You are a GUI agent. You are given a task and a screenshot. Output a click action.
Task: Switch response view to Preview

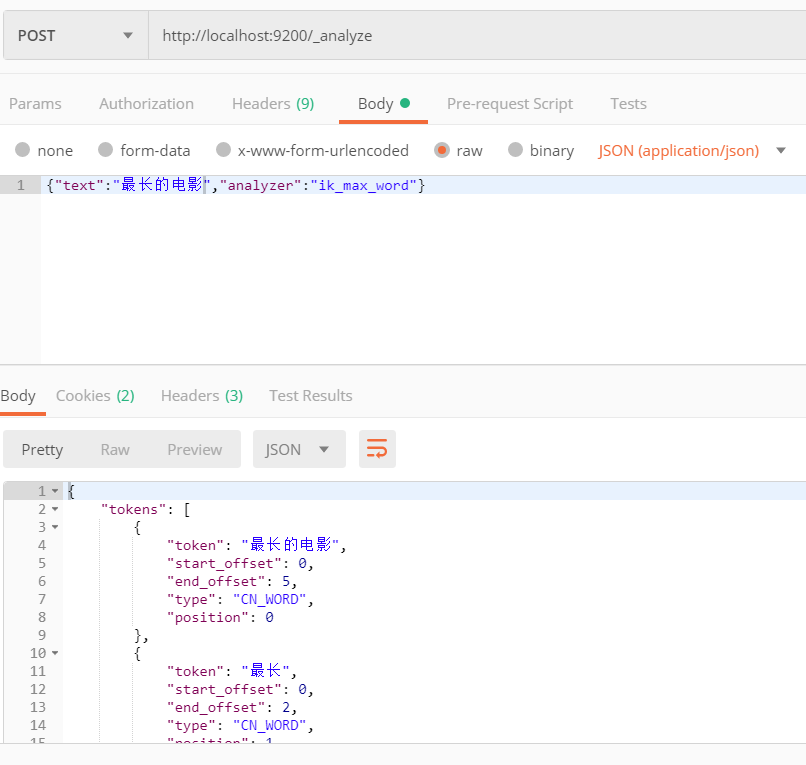pyautogui.click(x=195, y=449)
